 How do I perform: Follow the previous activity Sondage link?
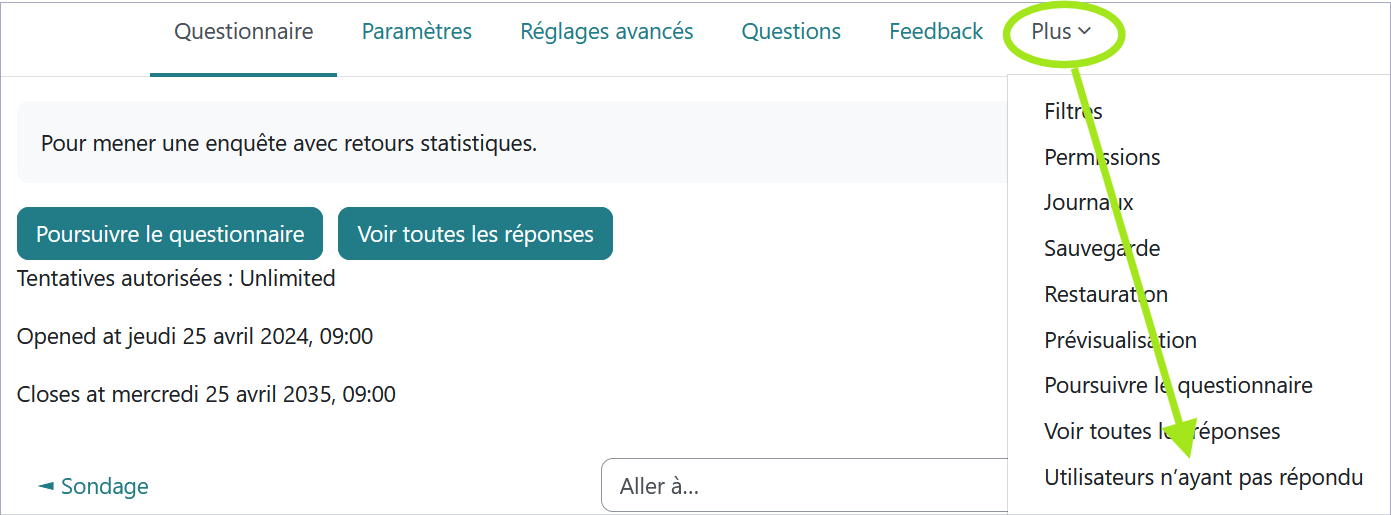pos(93,487)
